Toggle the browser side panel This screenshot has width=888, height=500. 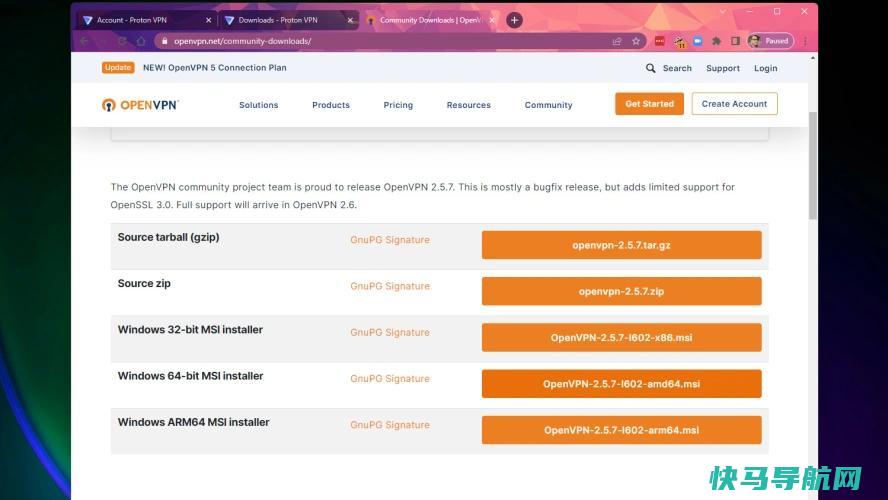[x=735, y=41]
